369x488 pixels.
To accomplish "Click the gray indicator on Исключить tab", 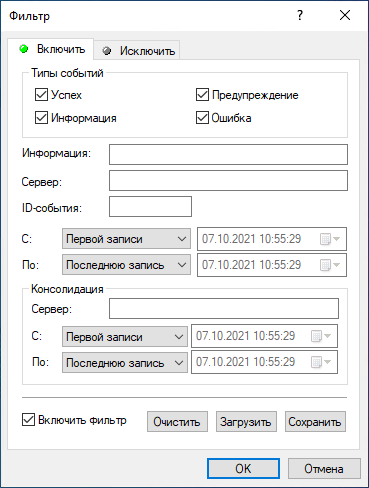I will (x=107, y=51).
